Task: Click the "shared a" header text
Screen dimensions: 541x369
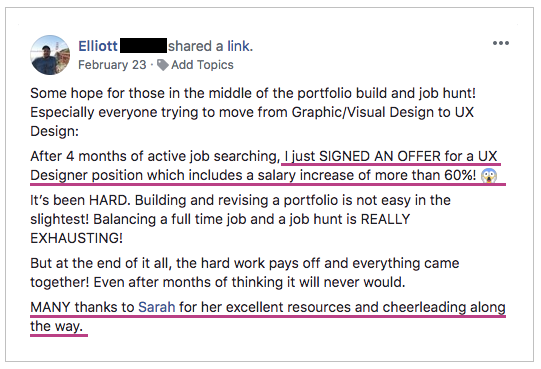Action: [x=196, y=46]
